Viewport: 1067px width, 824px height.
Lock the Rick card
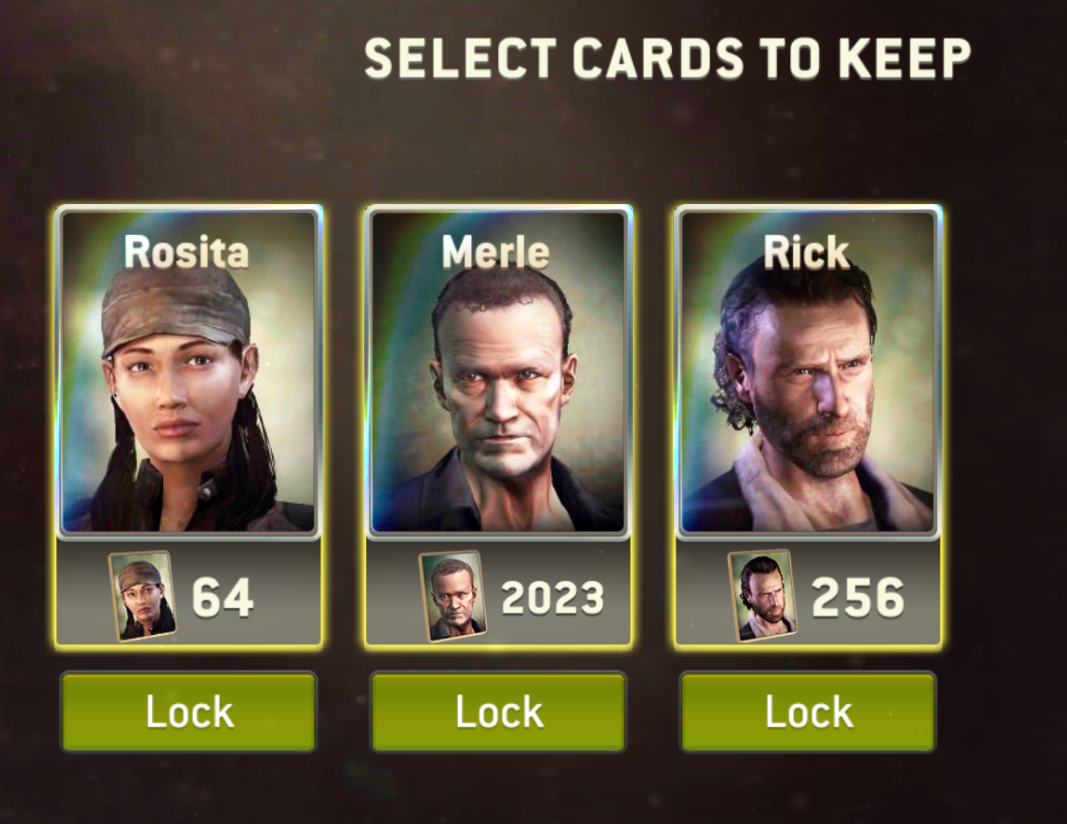click(x=808, y=712)
